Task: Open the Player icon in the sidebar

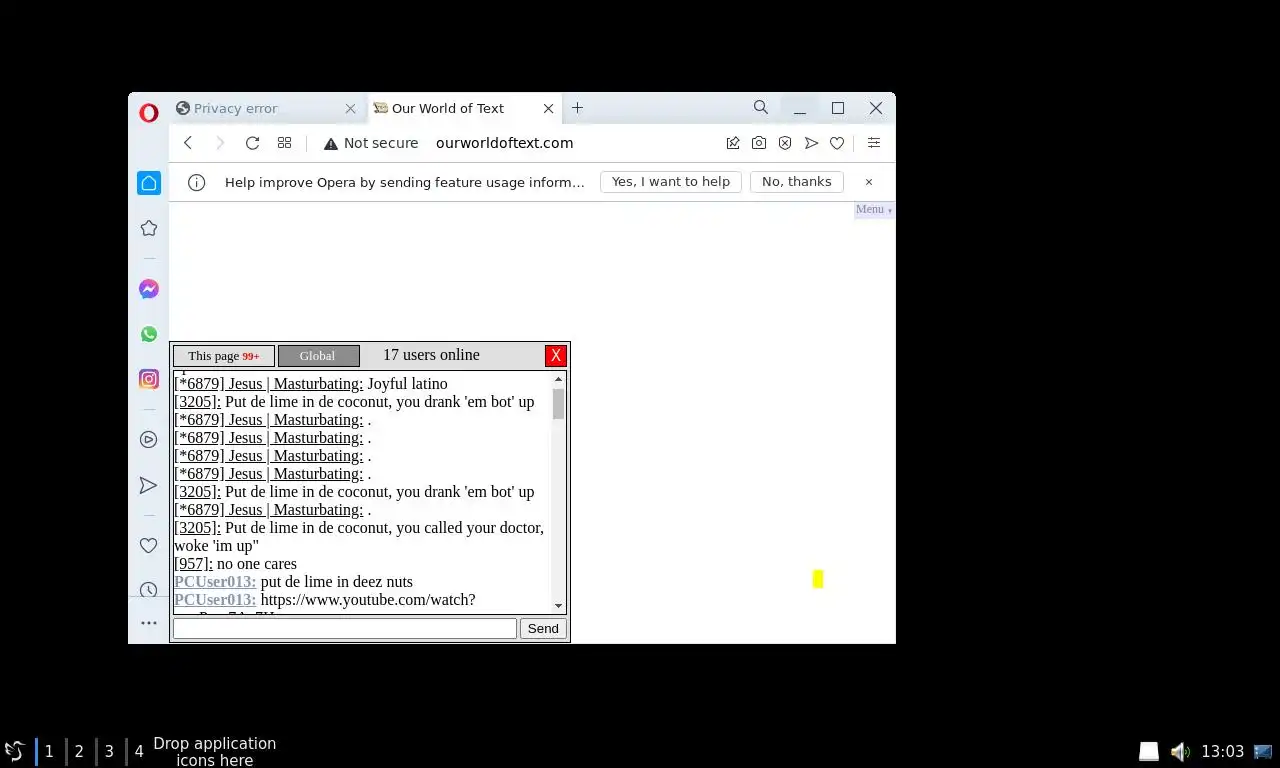Action: click(149, 439)
